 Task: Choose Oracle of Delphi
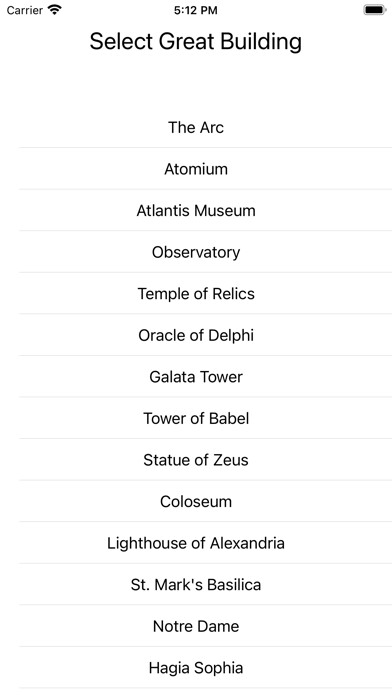(196, 335)
